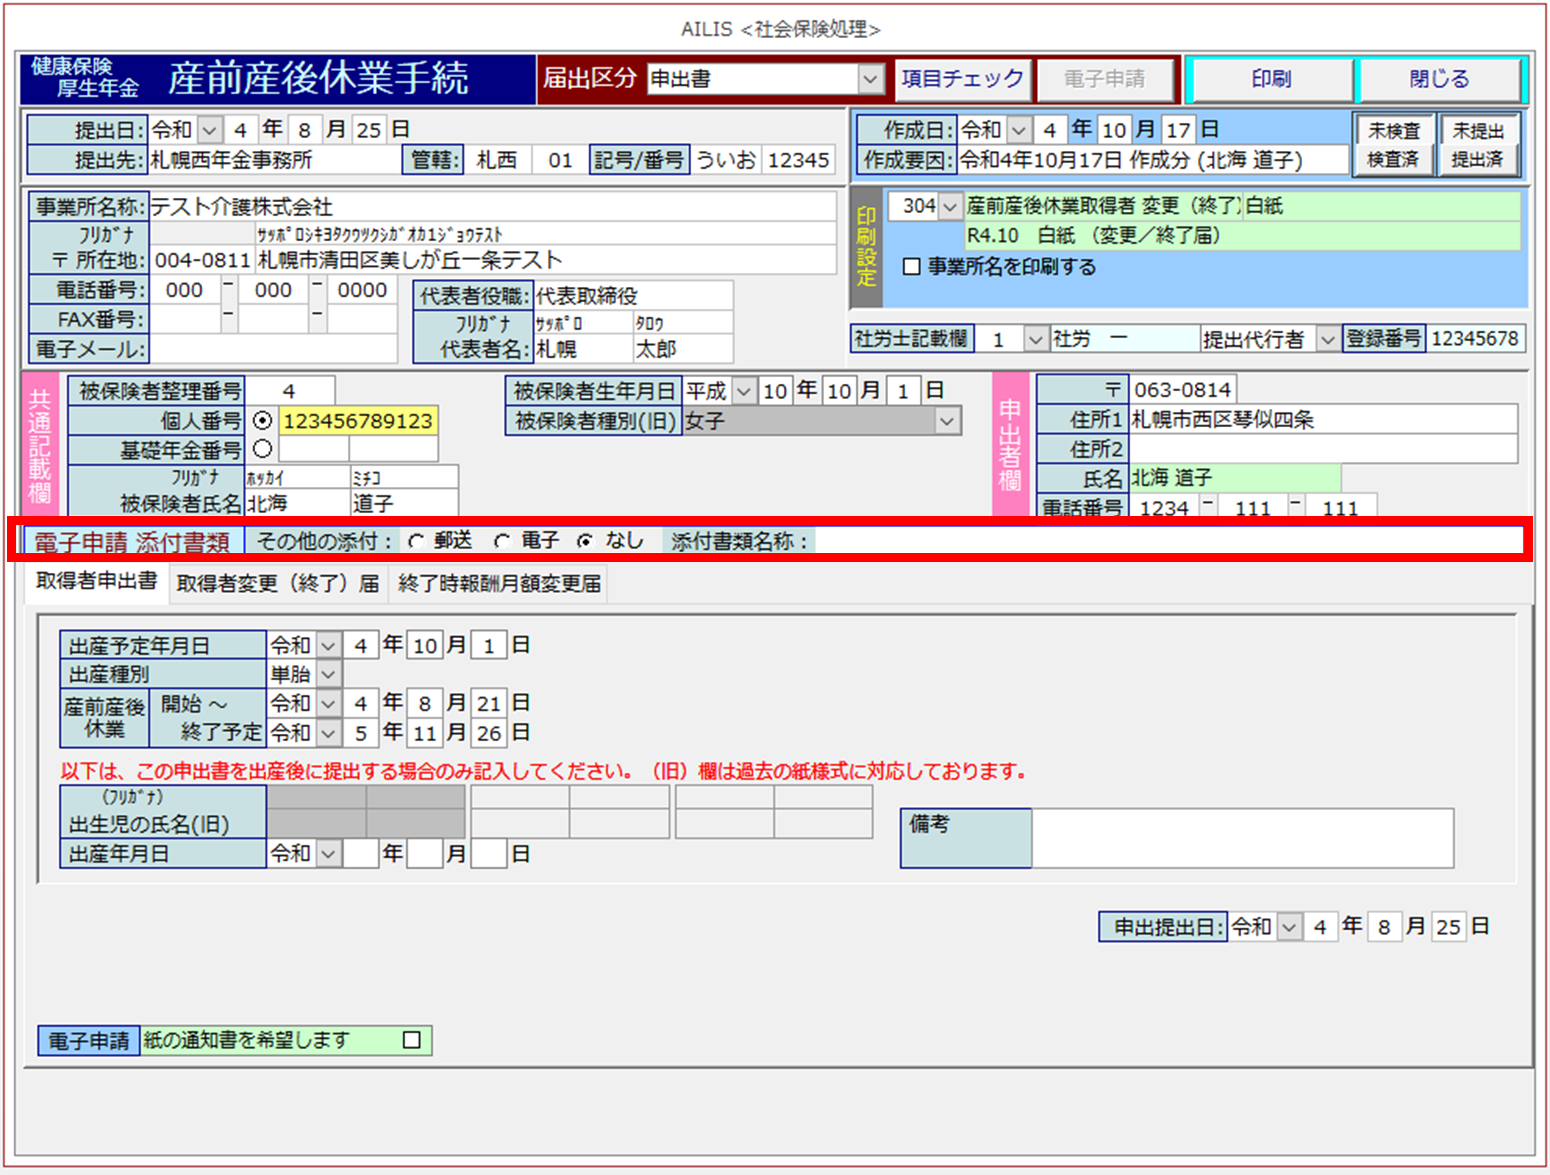Click the 印刷 print button
1550x1175 pixels.
pos(1270,79)
